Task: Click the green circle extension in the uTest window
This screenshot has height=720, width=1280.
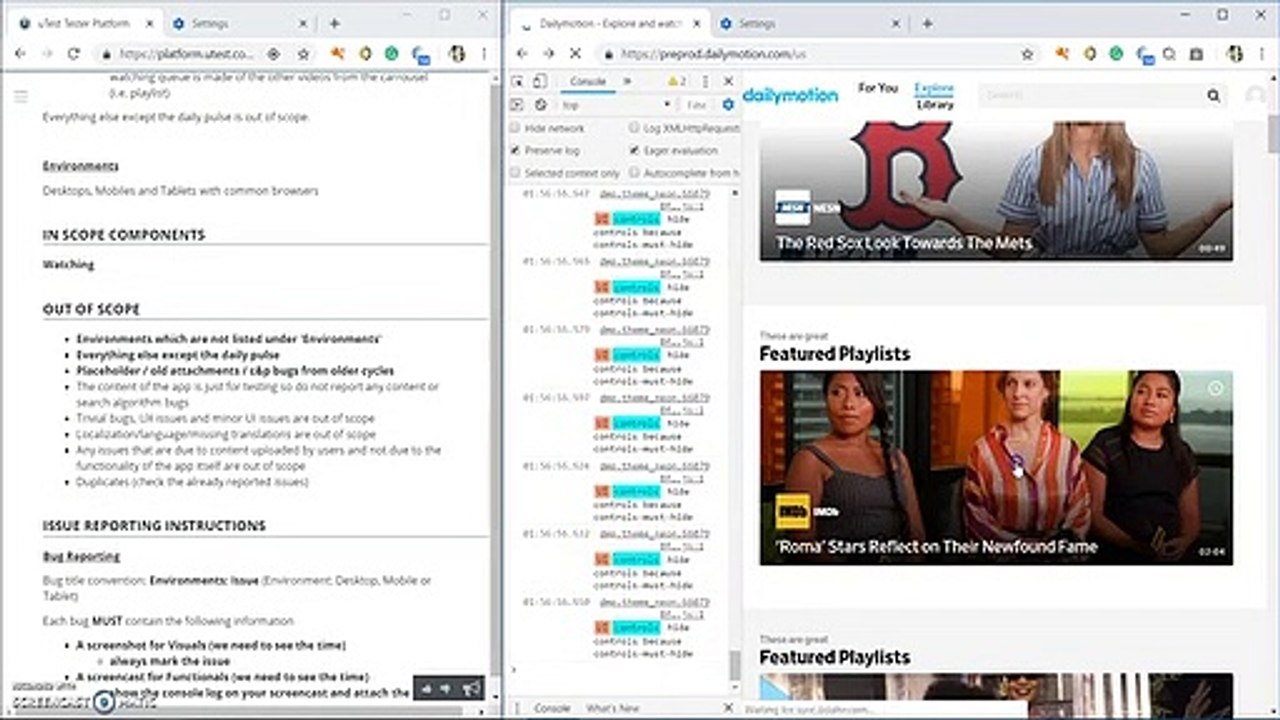Action: [391, 54]
